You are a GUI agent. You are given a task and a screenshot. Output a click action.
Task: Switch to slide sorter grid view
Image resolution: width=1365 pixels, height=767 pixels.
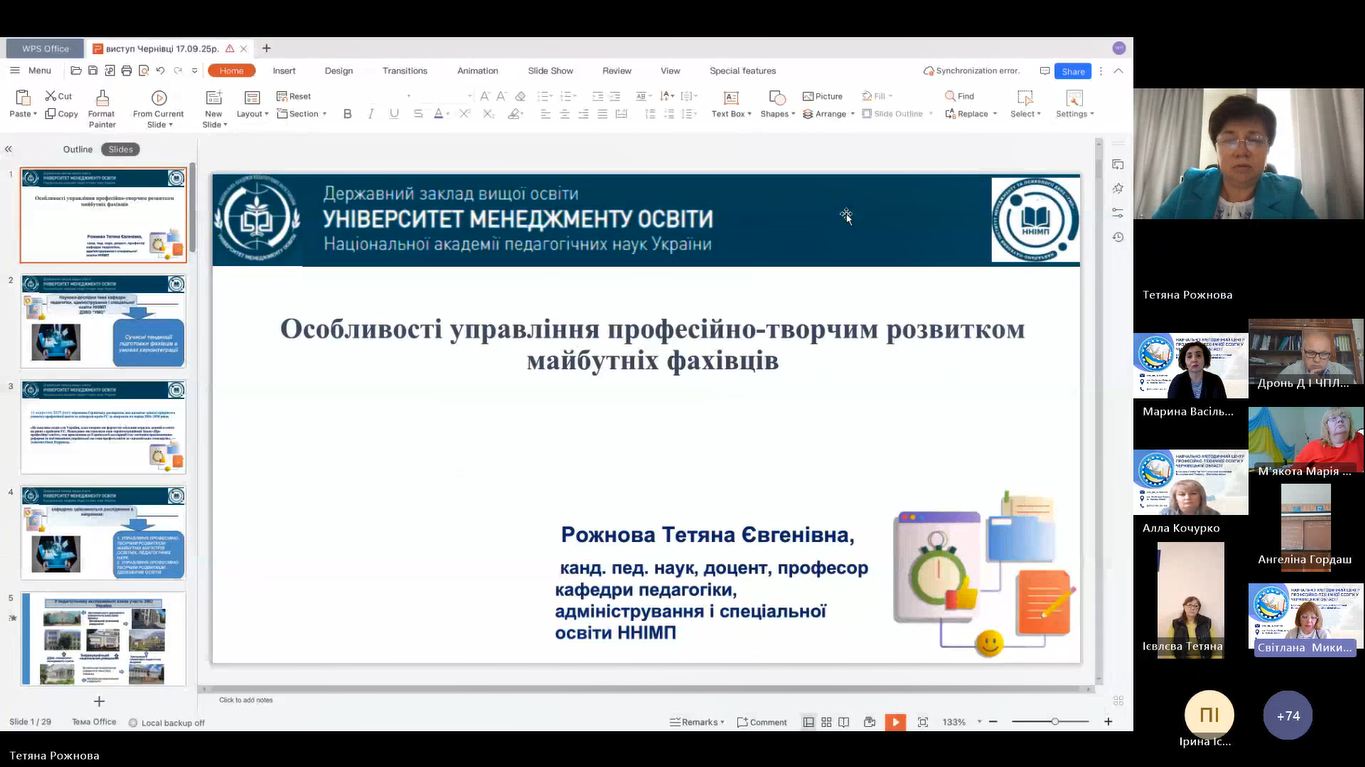(826, 722)
